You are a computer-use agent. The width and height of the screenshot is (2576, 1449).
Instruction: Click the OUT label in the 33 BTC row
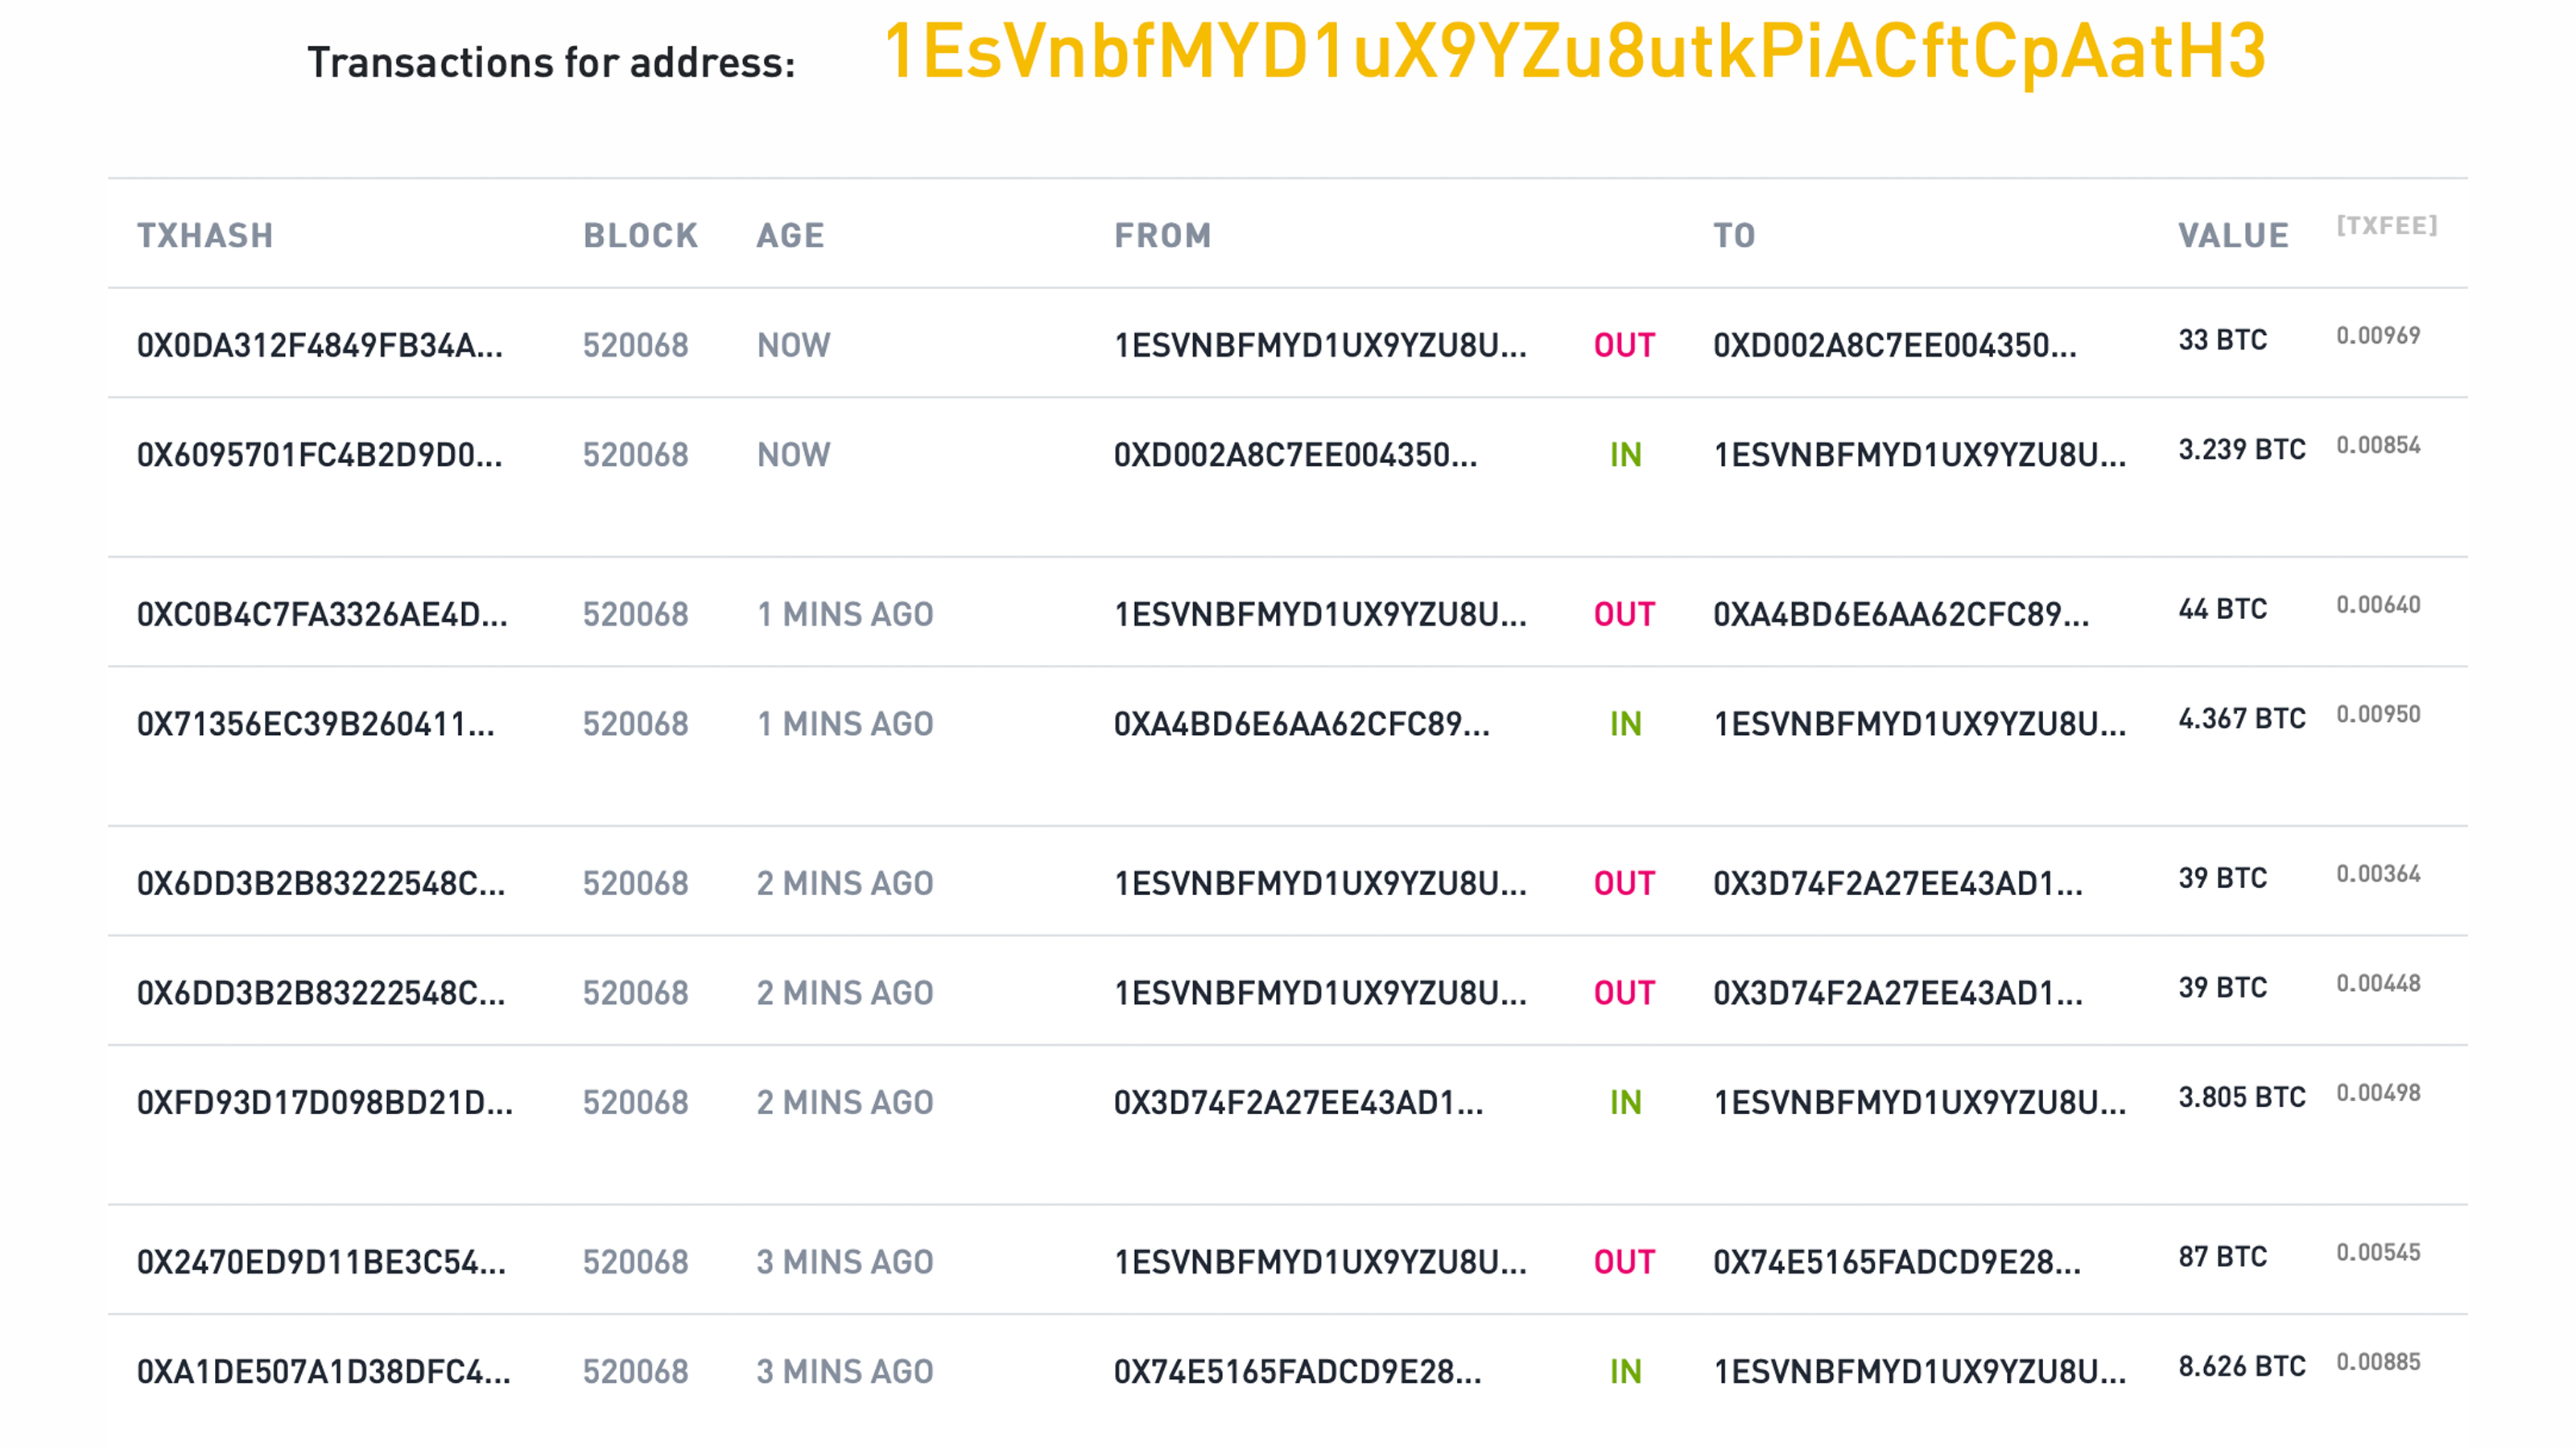point(1624,346)
